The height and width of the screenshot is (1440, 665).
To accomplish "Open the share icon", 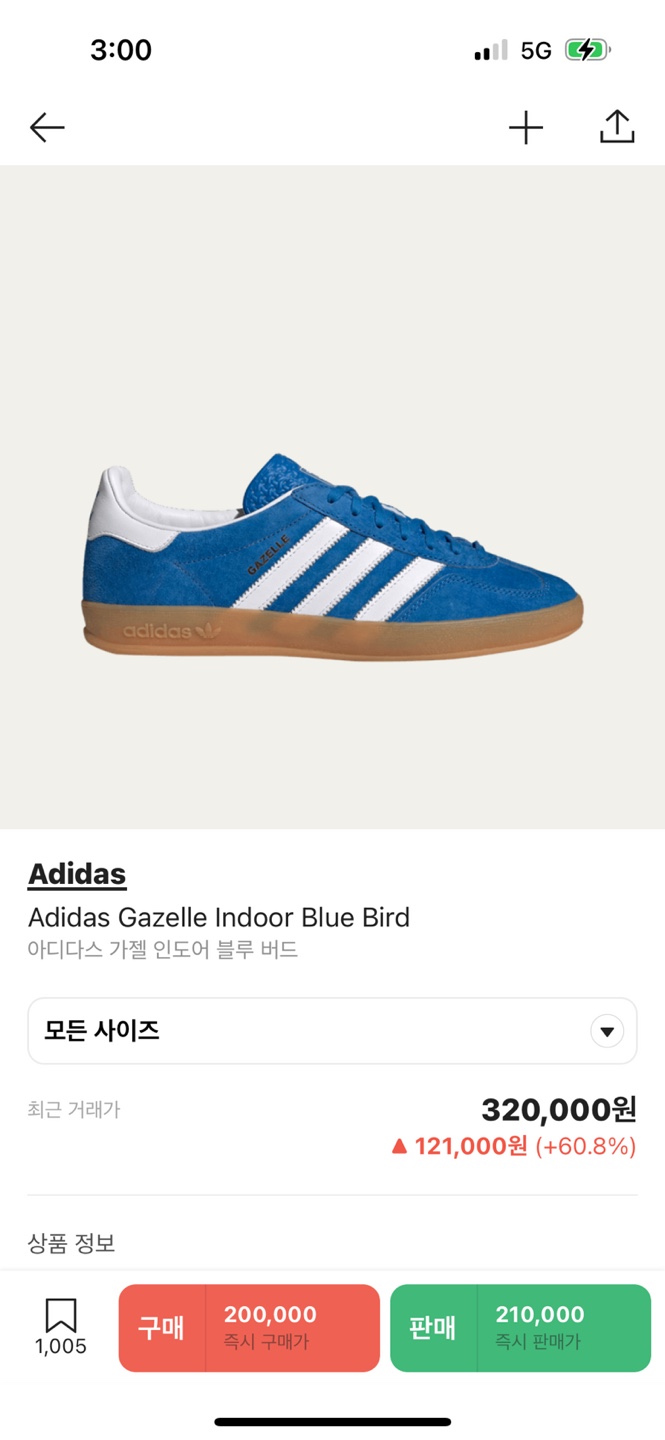I will click(617, 127).
